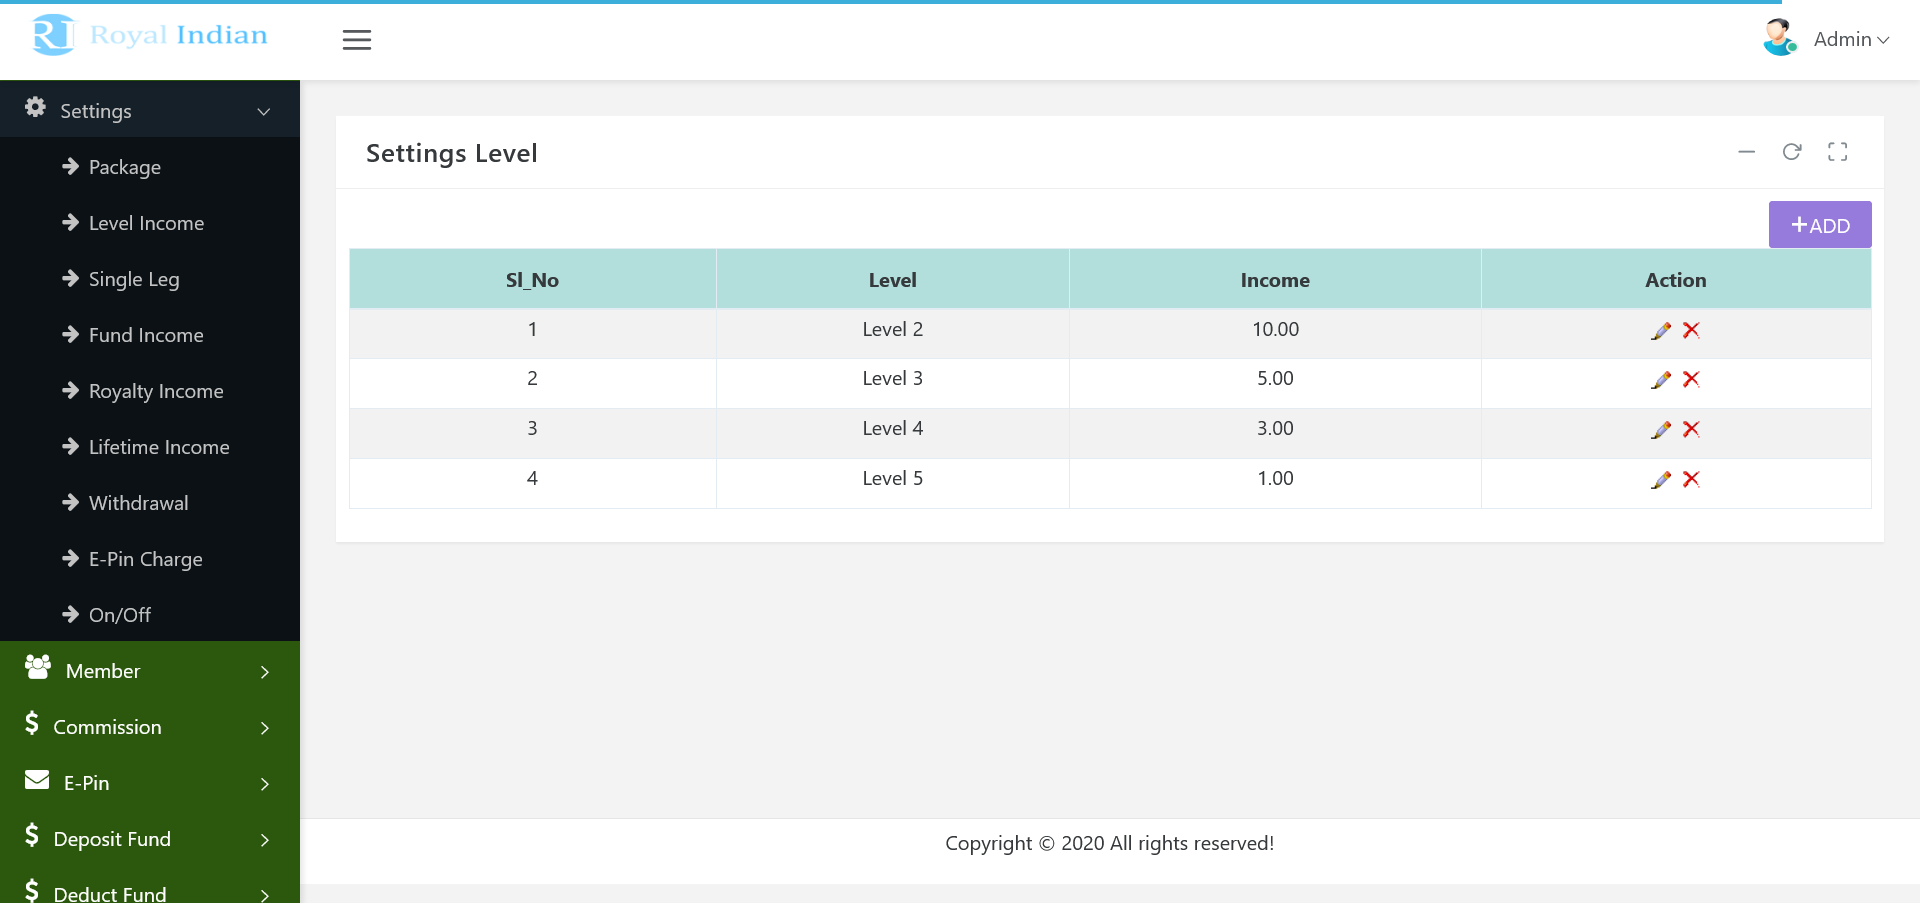The image size is (1920, 903).
Task: Edit the Level 3 row
Action: (1661, 380)
